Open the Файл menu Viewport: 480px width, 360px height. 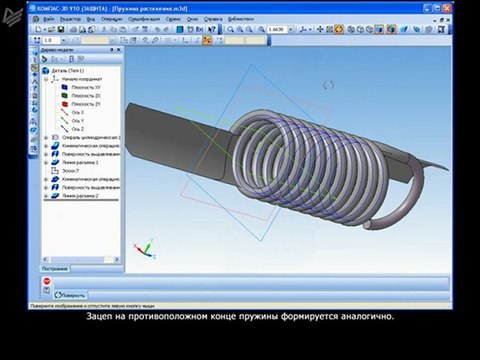click(x=48, y=19)
